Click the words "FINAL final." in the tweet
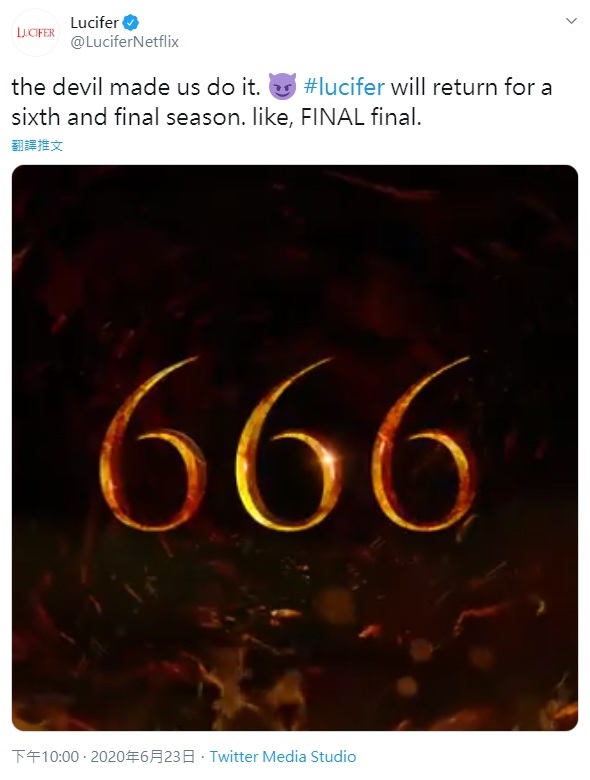 [x=361, y=117]
